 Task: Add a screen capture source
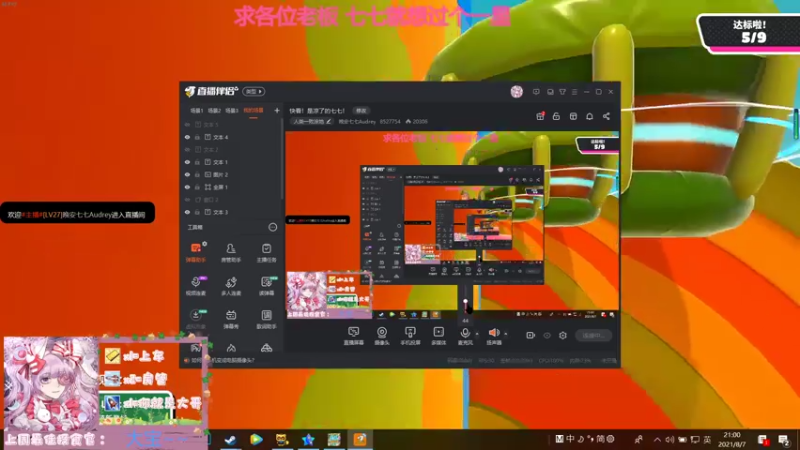point(354,336)
